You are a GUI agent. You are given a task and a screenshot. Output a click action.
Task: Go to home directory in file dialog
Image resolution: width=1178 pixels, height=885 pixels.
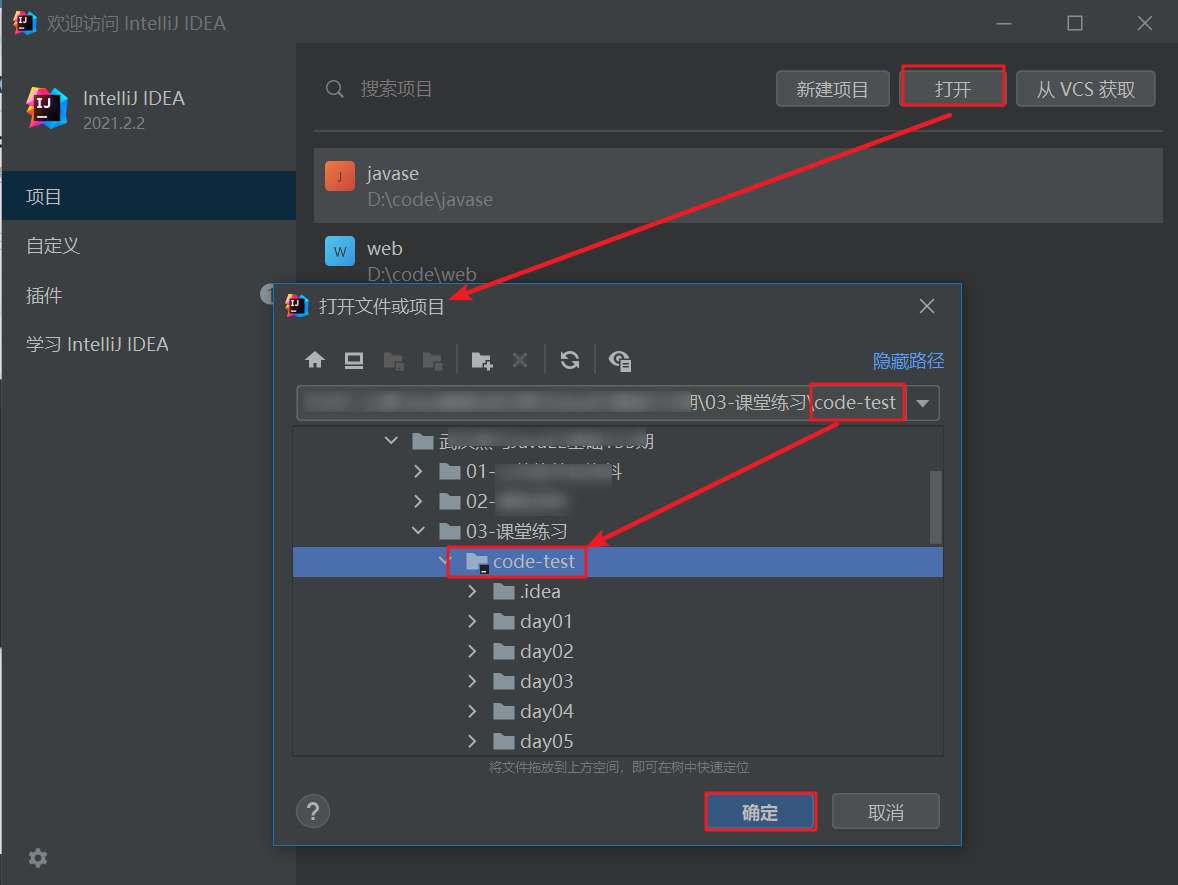coord(315,360)
